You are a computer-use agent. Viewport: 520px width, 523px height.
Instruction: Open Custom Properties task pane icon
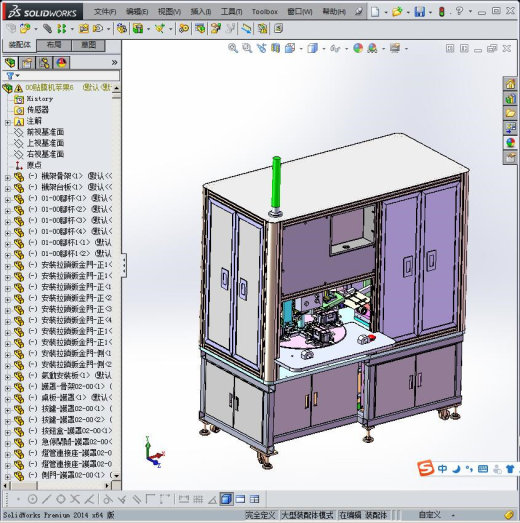[511, 157]
